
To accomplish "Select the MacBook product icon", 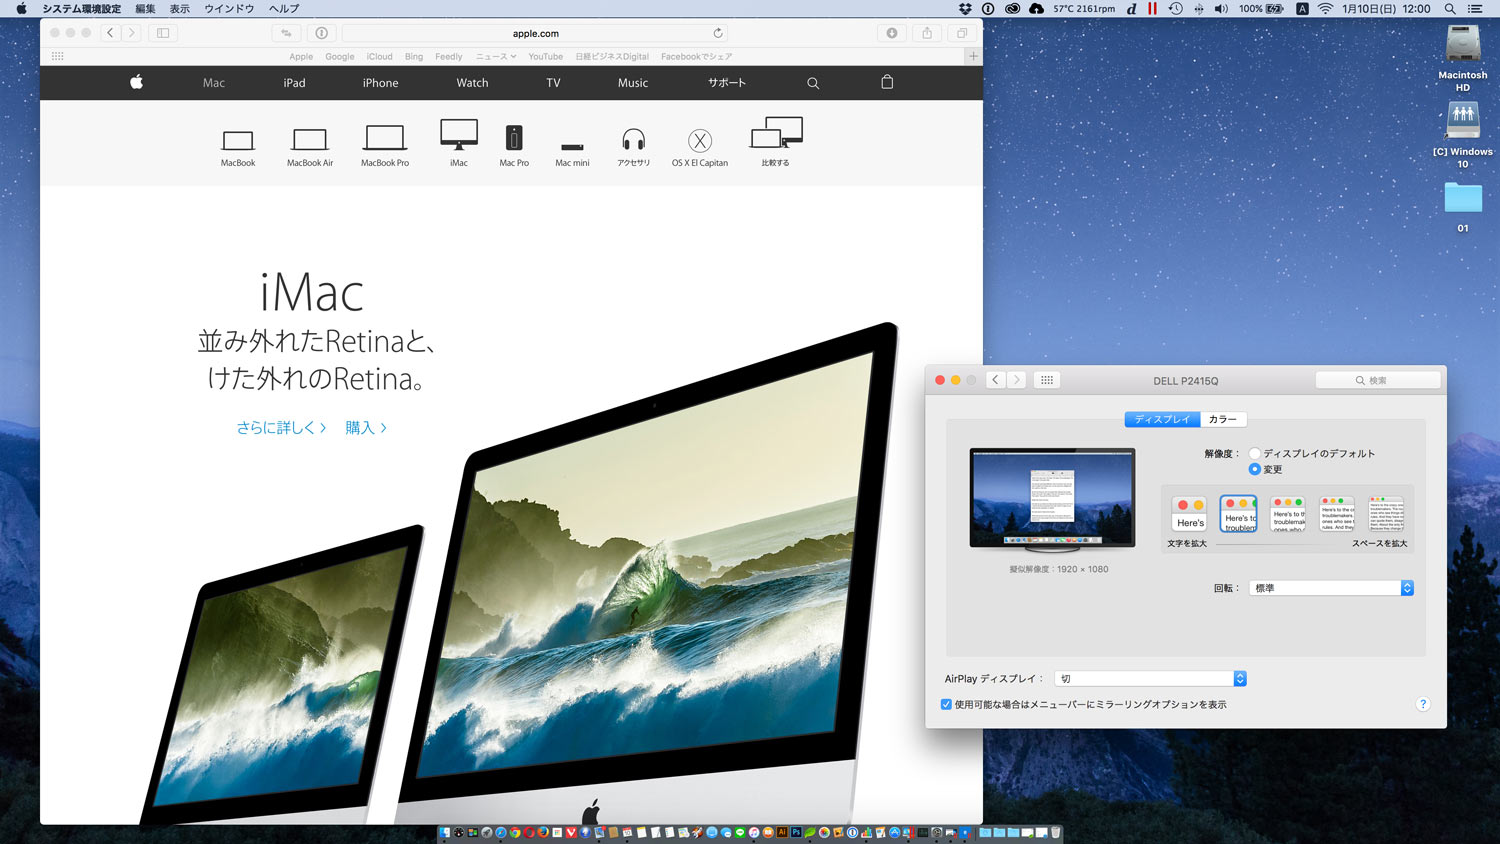I will 238,141.
